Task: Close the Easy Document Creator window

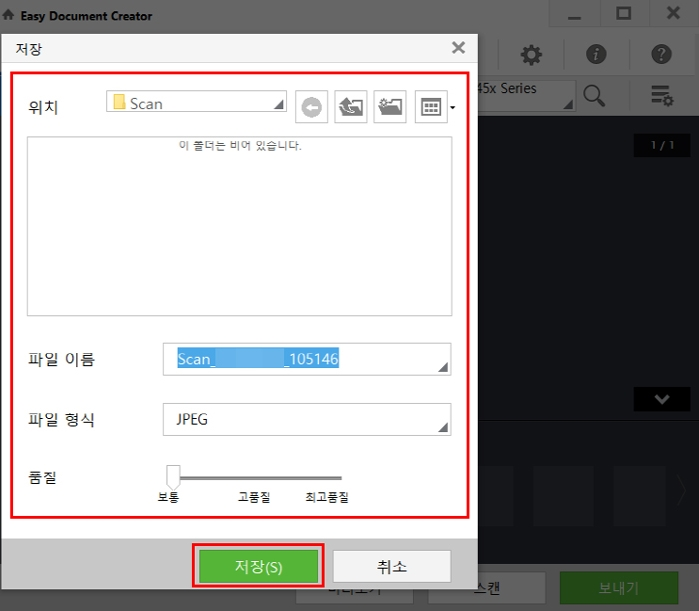Action: [673, 13]
